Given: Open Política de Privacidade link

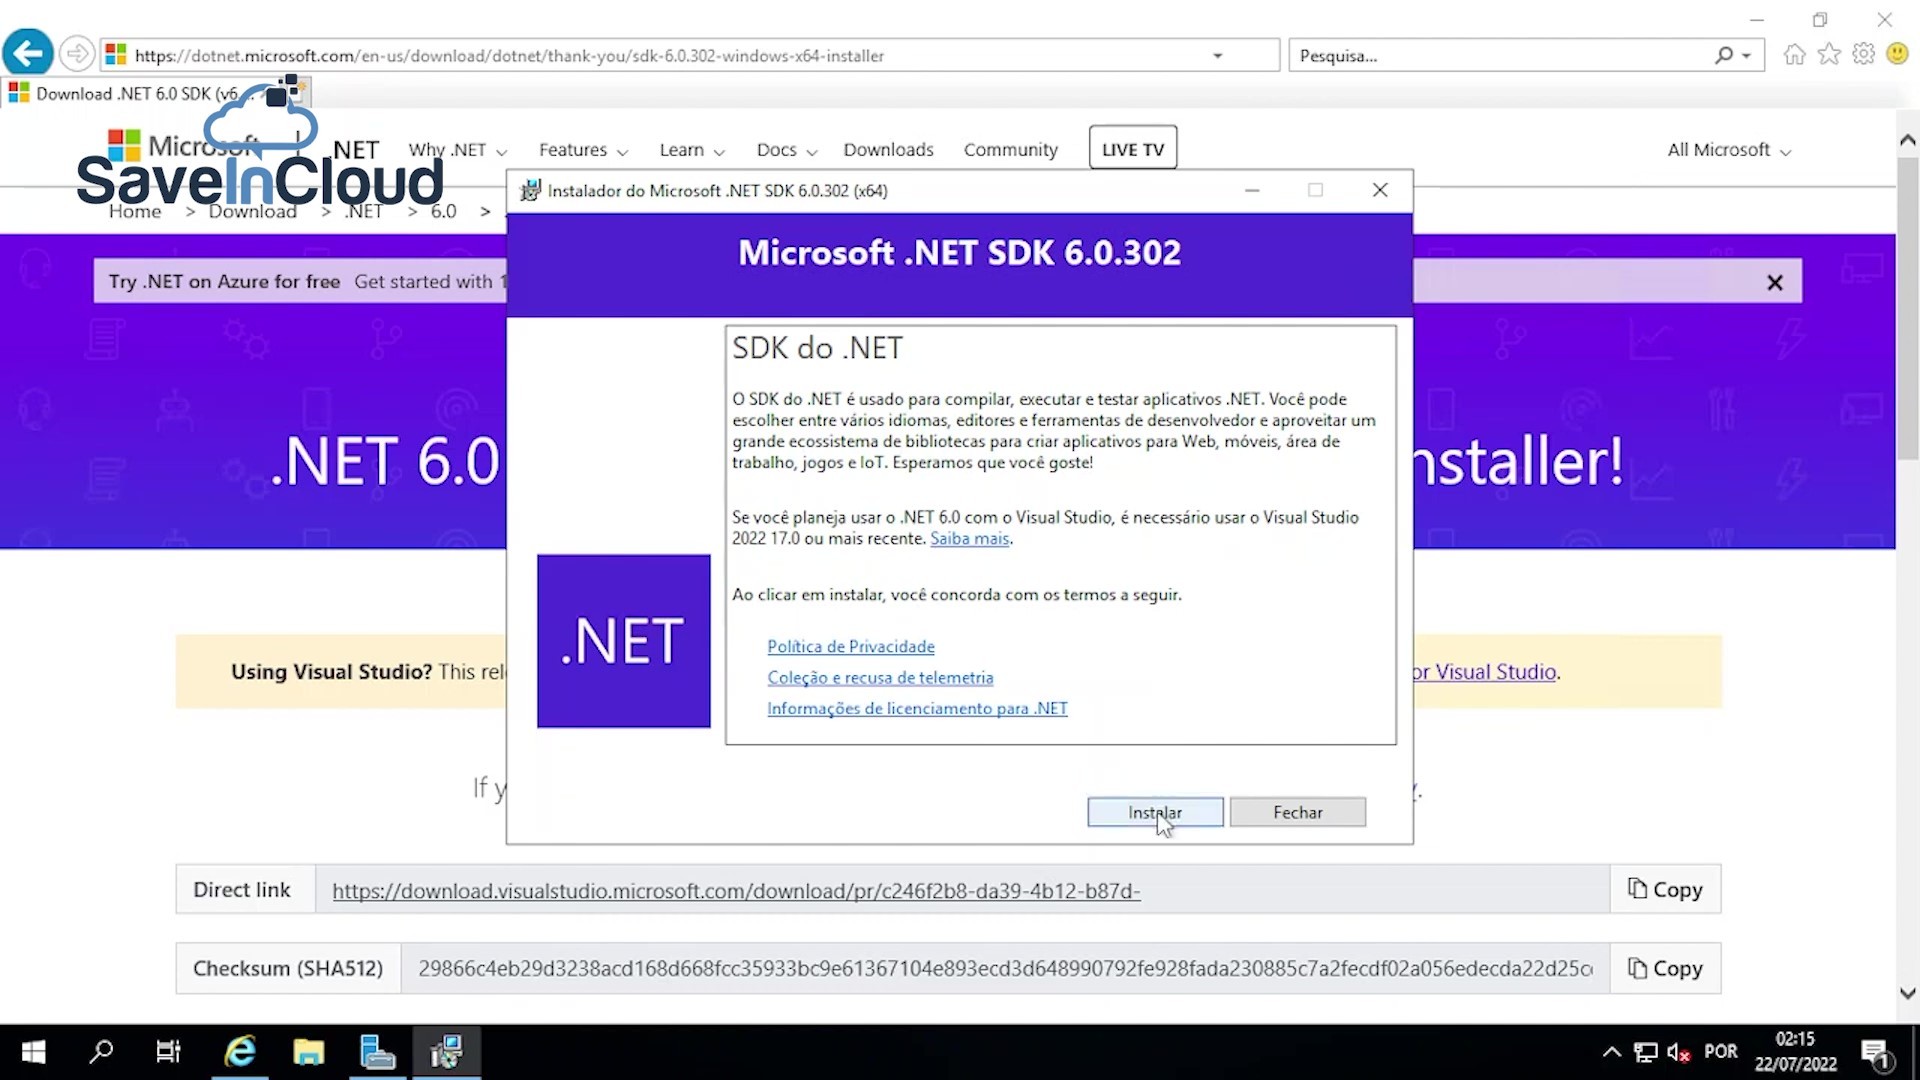Looking at the screenshot, I should [x=851, y=647].
